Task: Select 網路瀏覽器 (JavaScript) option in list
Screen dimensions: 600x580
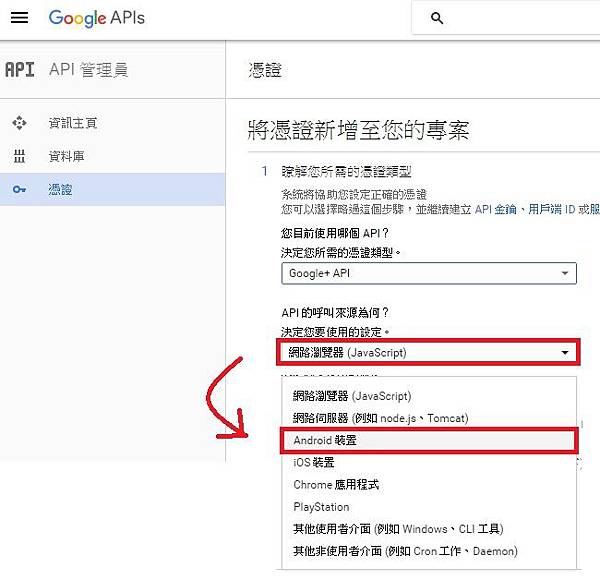Action: coord(429,396)
